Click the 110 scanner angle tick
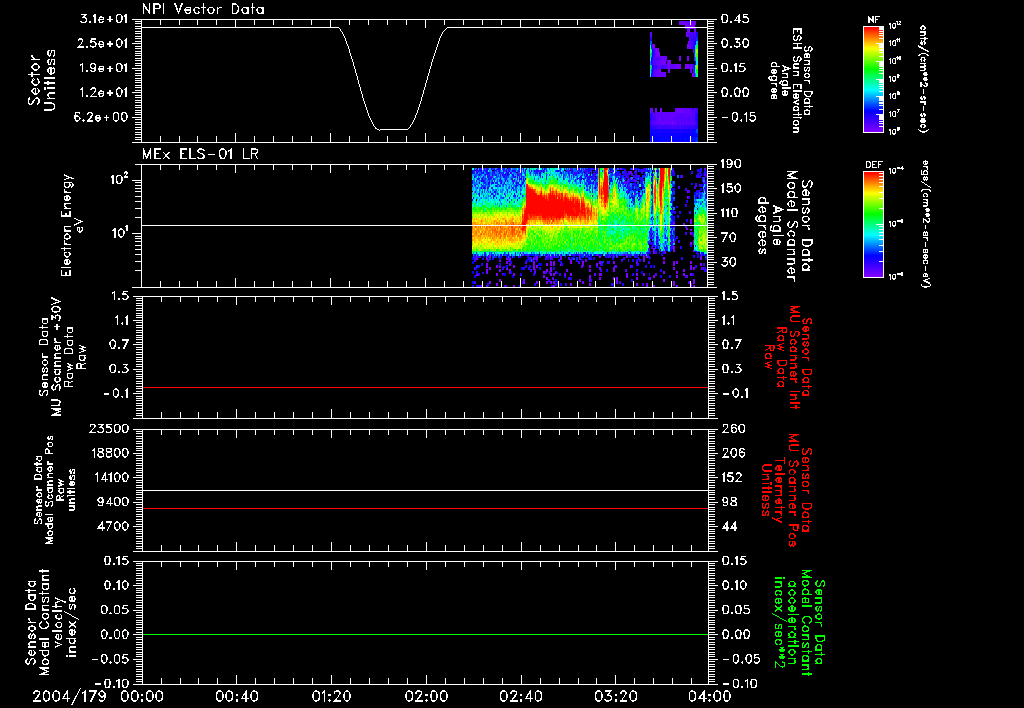The width and height of the screenshot is (1024, 708). click(731, 213)
